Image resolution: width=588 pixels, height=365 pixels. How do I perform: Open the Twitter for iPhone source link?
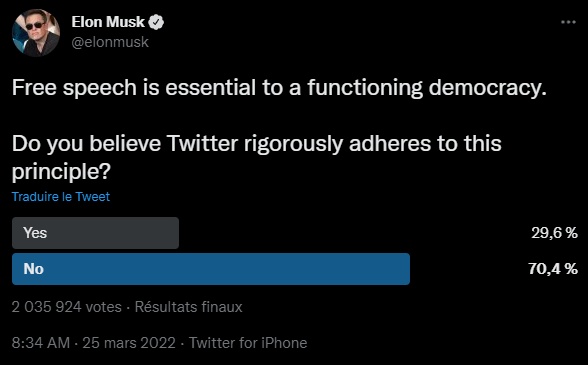click(x=248, y=343)
